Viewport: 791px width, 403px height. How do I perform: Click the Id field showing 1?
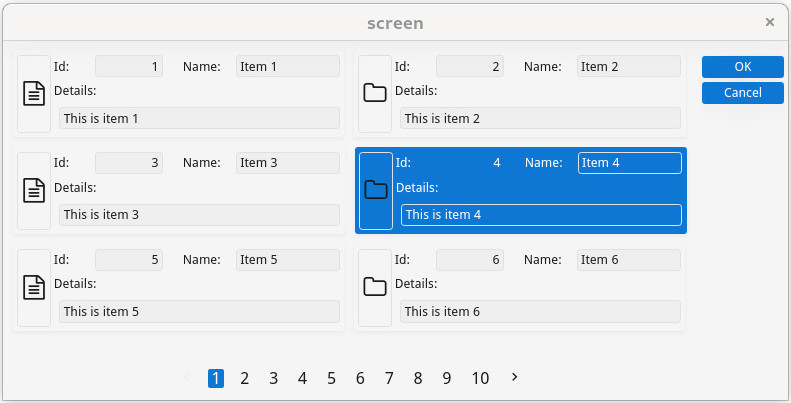pos(129,66)
